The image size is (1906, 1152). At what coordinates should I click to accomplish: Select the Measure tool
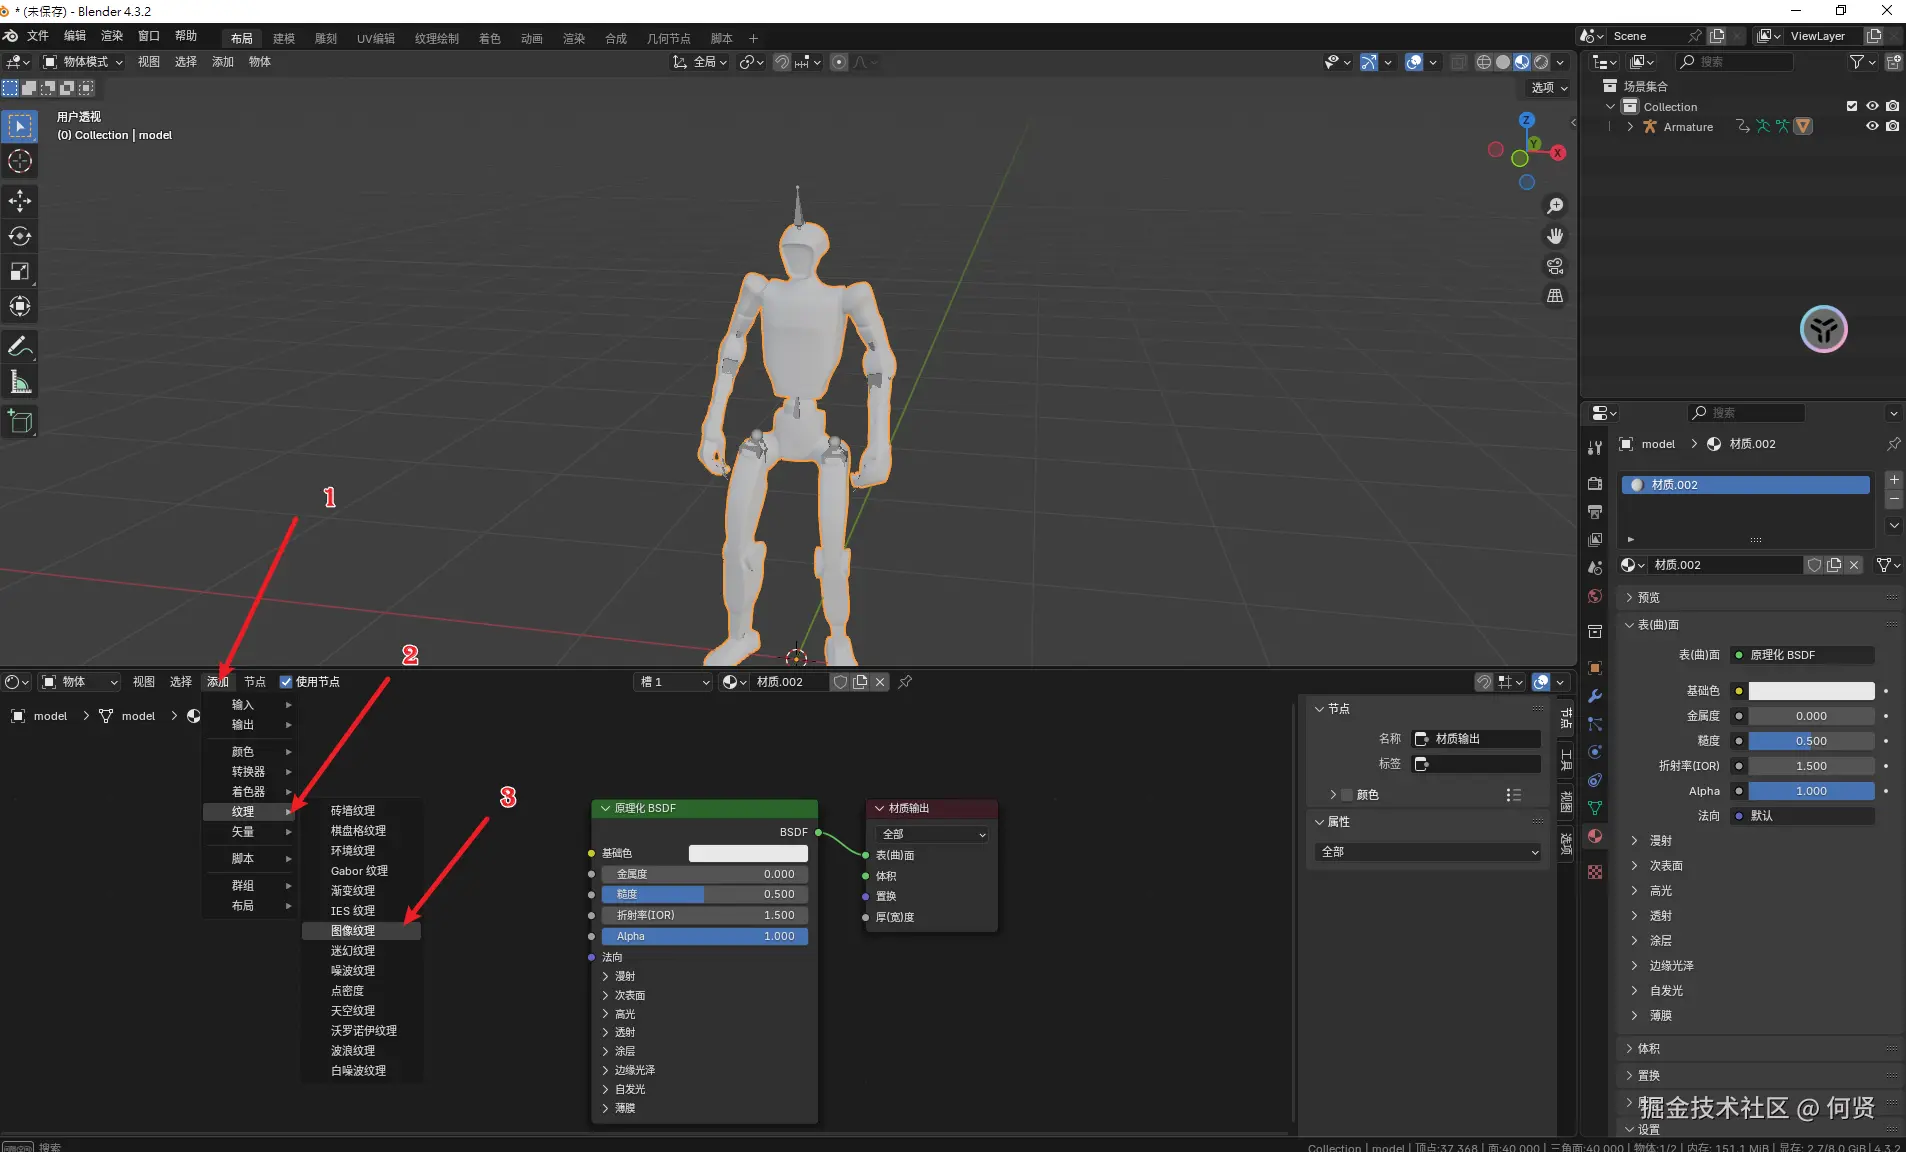point(20,382)
